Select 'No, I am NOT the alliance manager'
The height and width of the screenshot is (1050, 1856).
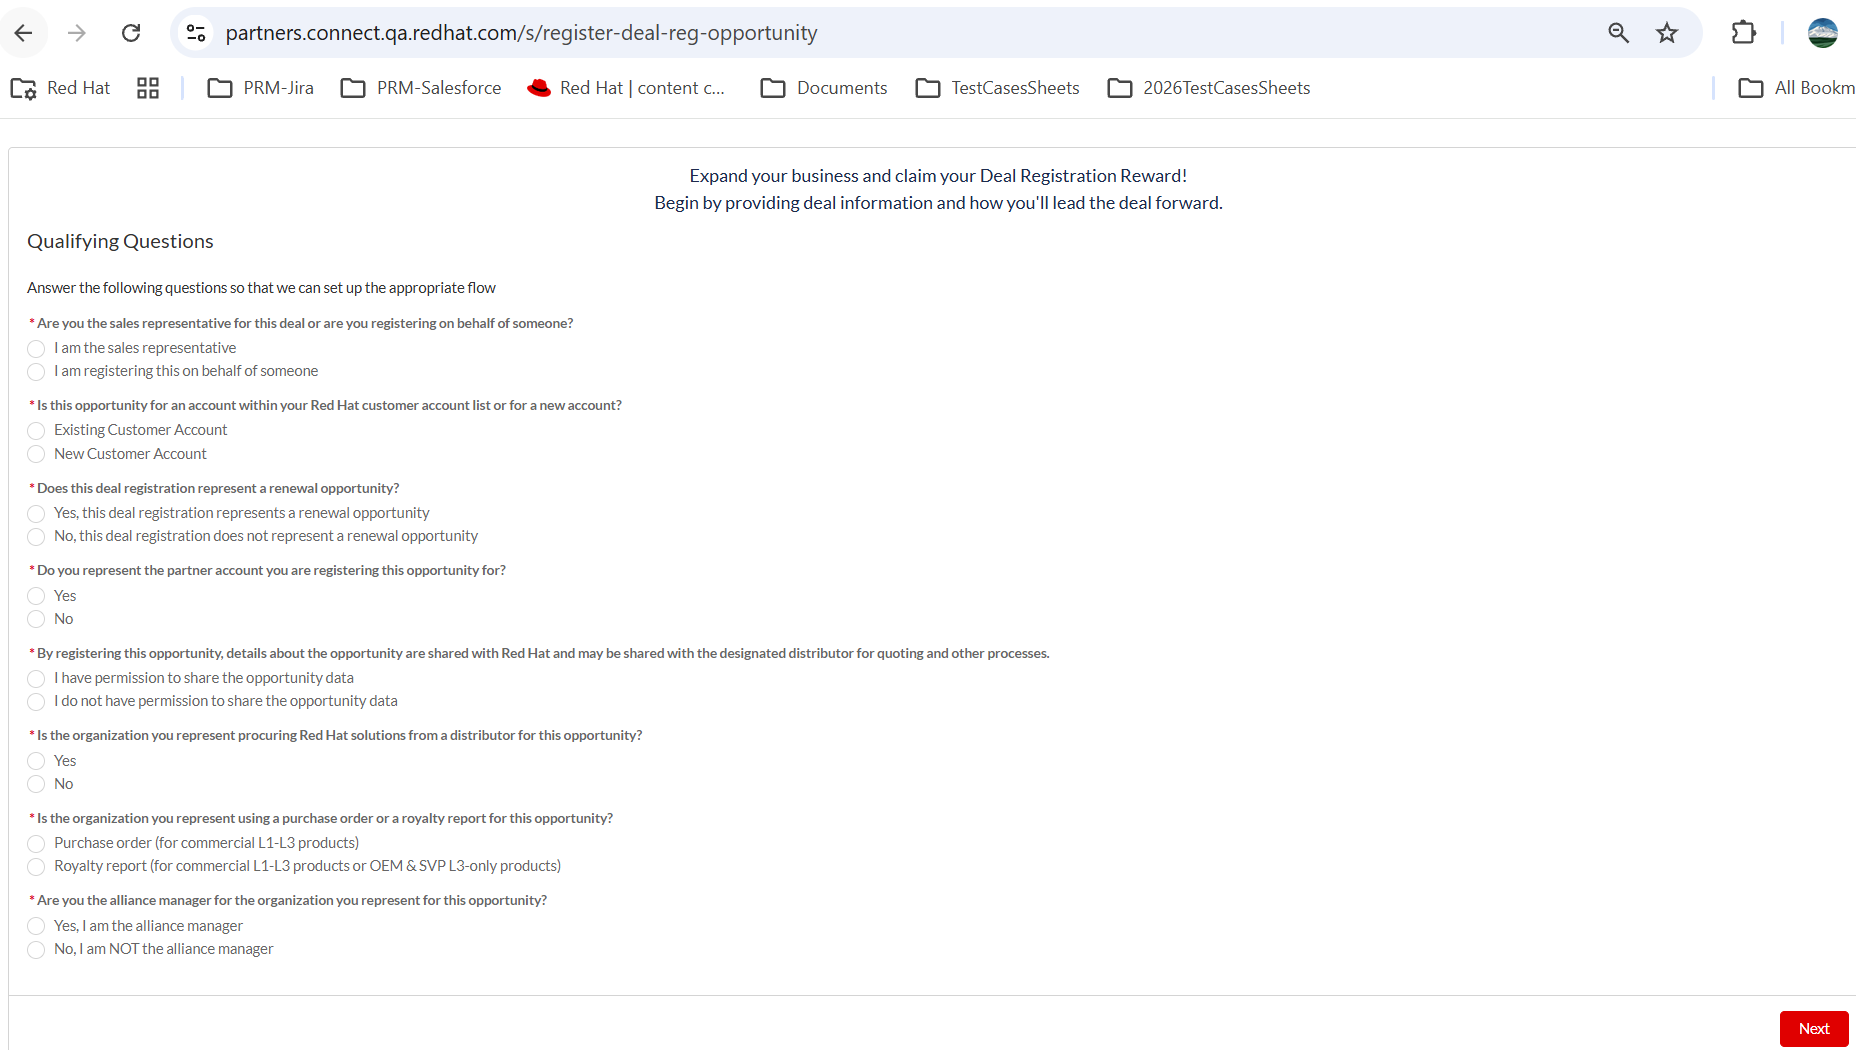pos(36,950)
